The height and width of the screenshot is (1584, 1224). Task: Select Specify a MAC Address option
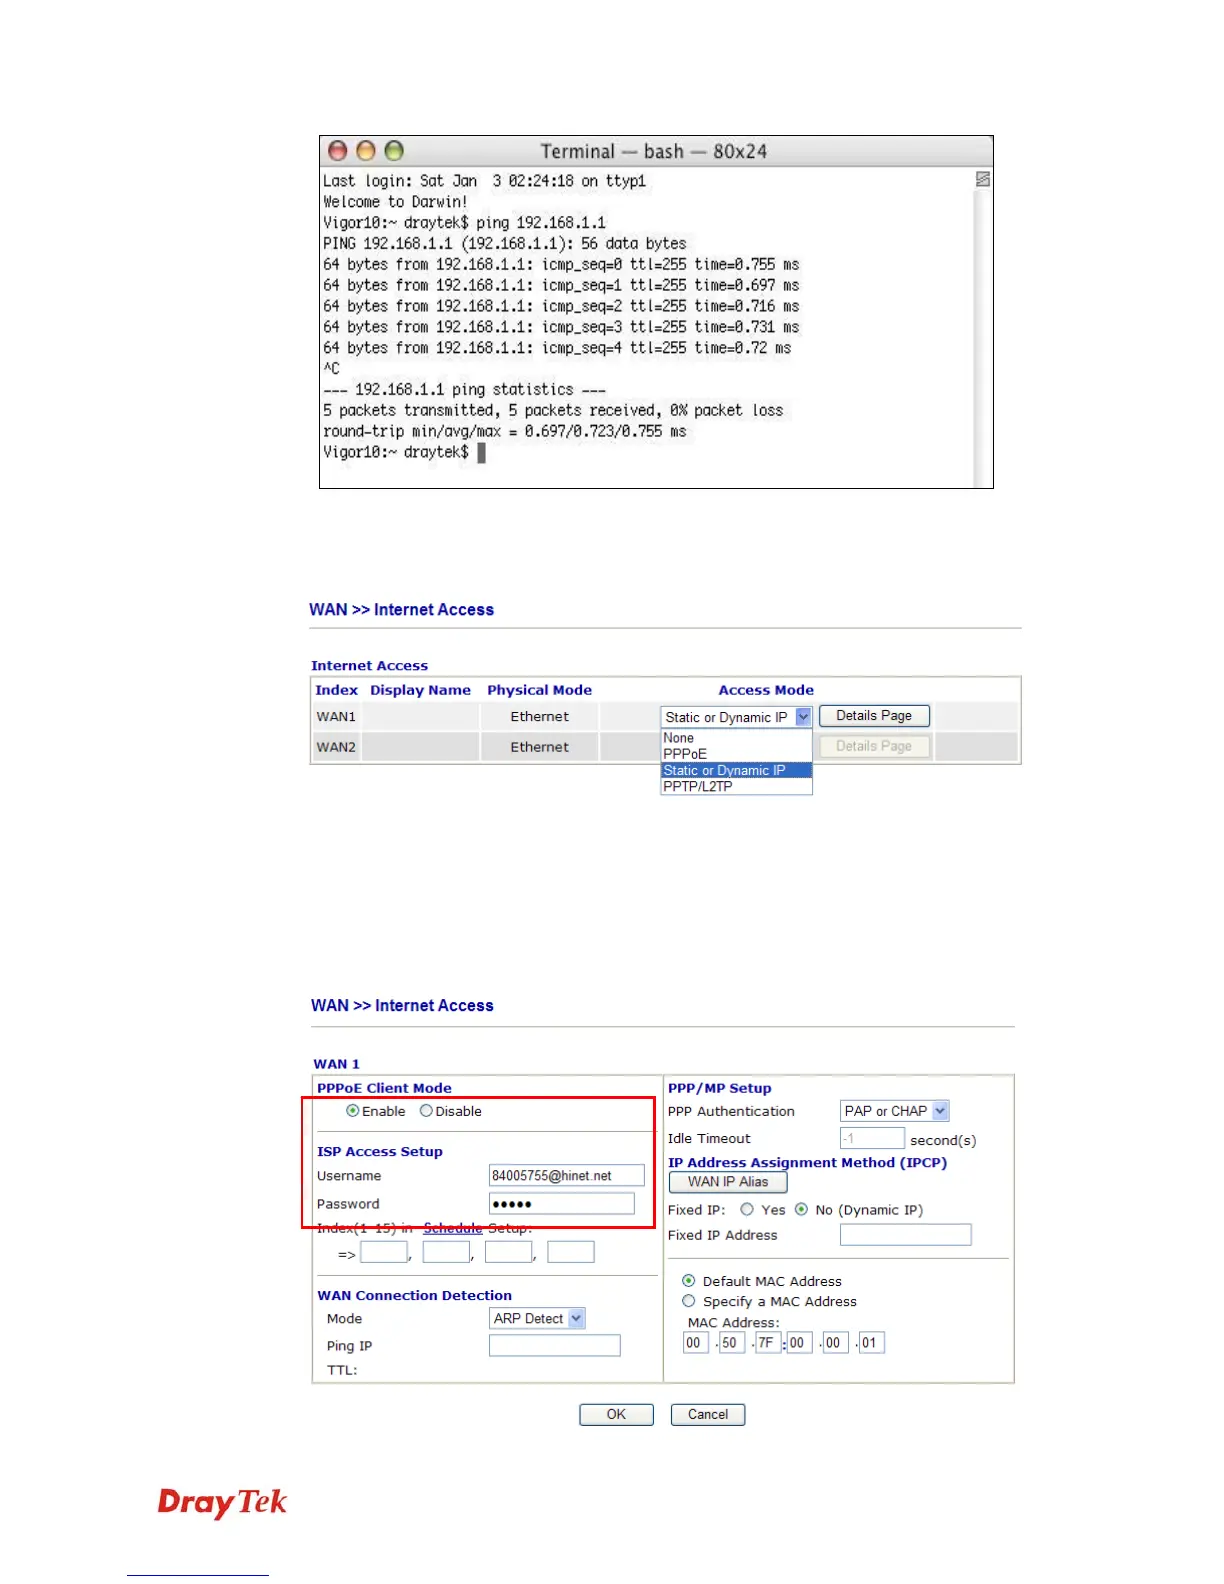688,1301
